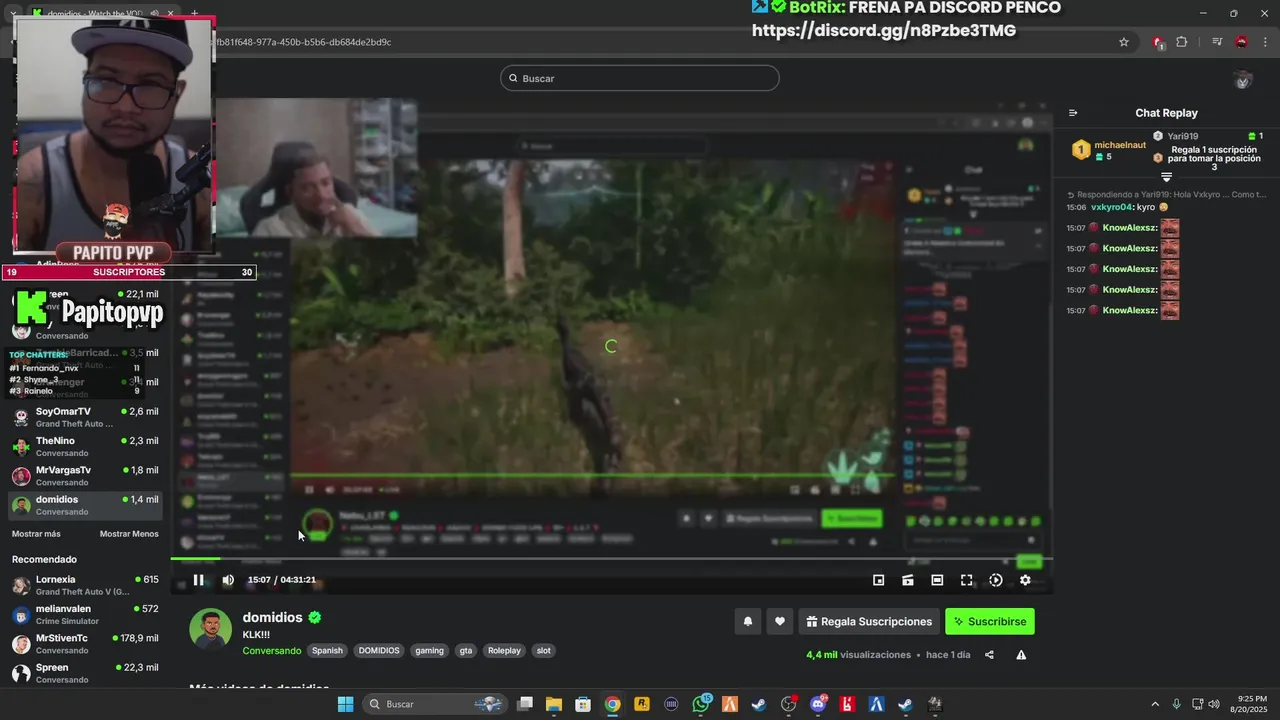The height and width of the screenshot is (720, 1280).
Task: Select domidios channel in the sidebar
Action: (x=84, y=505)
